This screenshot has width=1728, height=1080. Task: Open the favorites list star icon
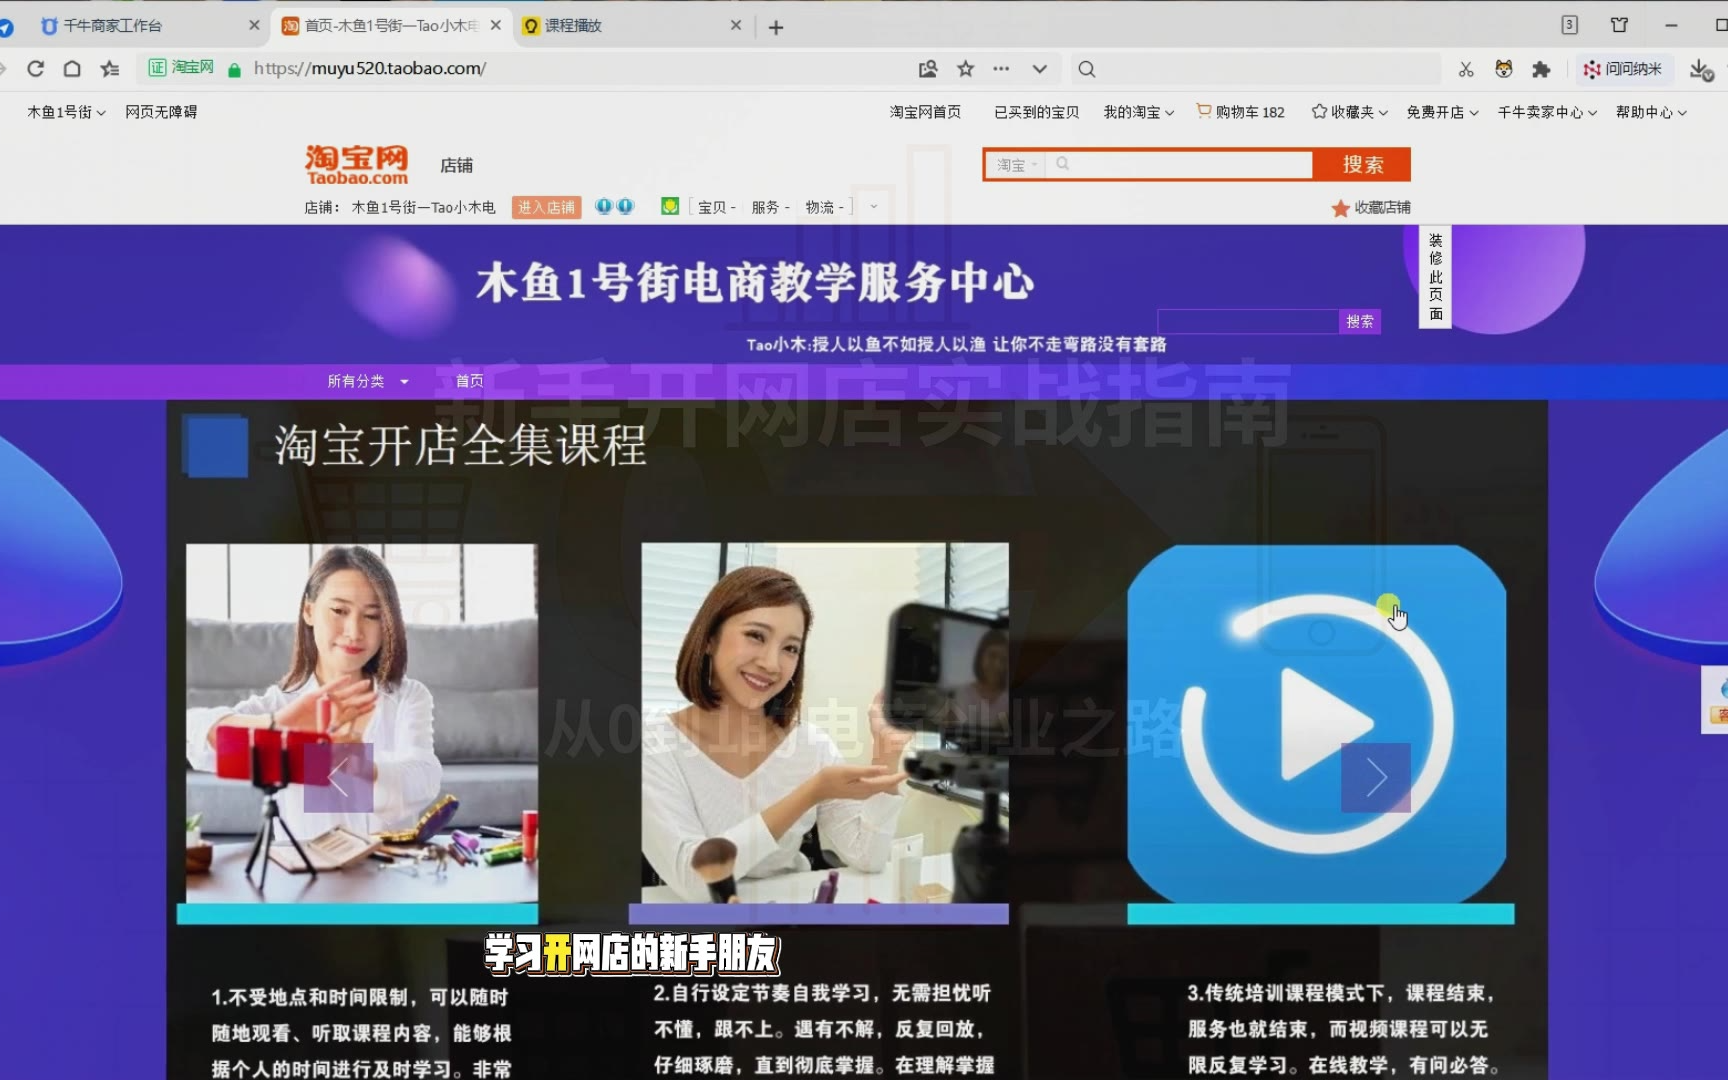(110, 69)
